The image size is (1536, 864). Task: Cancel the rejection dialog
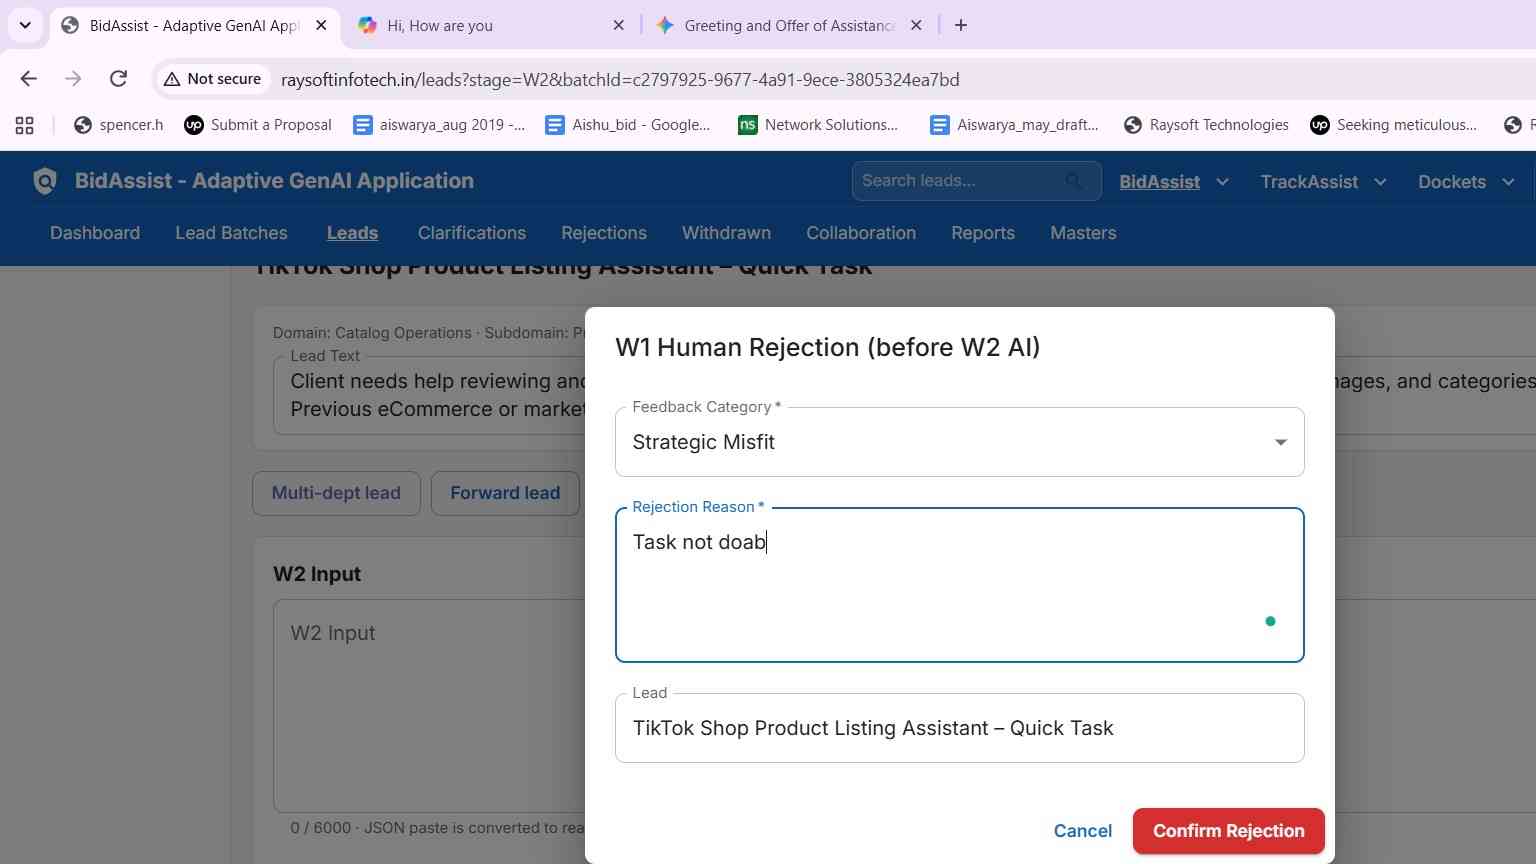point(1082,831)
